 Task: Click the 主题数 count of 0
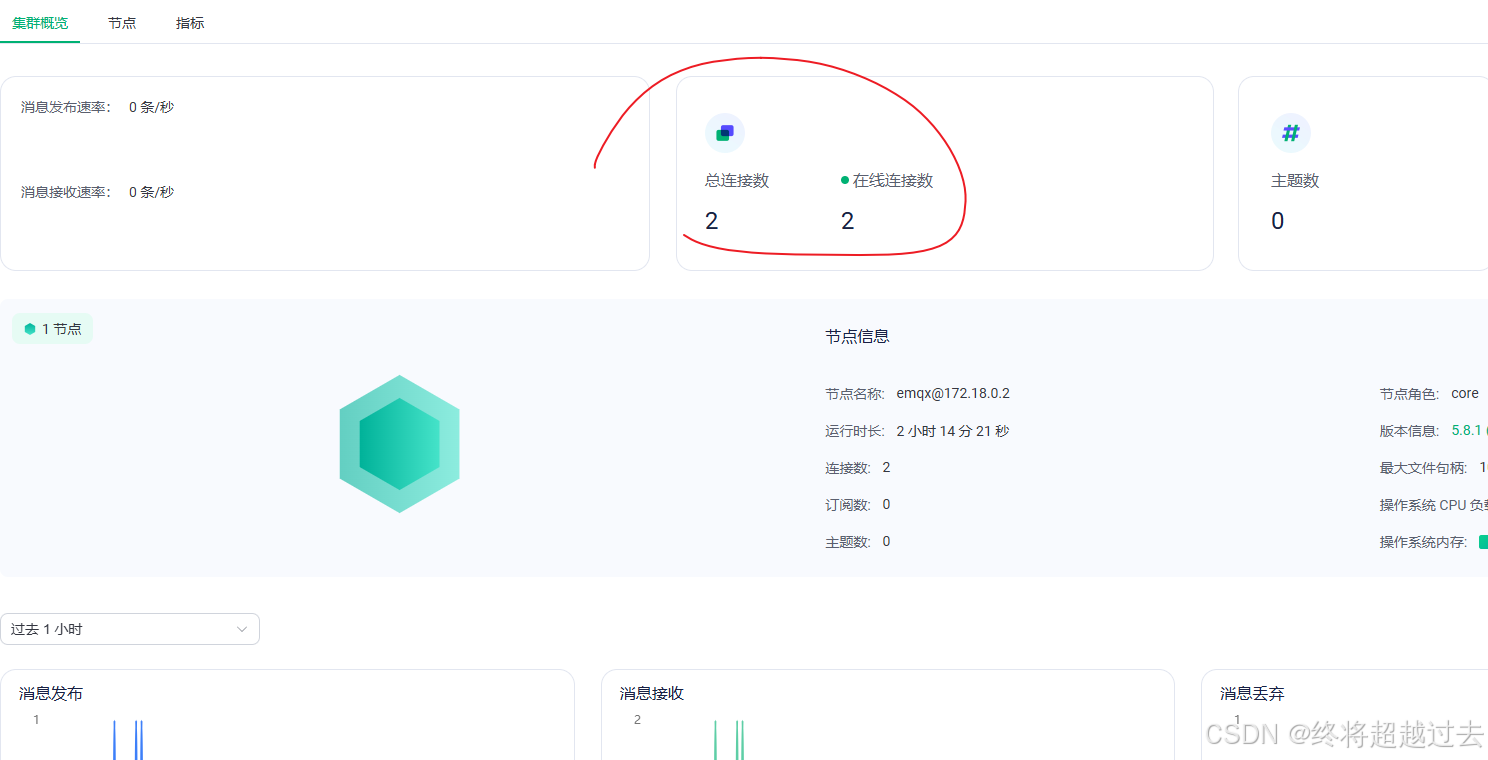coord(1277,221)
